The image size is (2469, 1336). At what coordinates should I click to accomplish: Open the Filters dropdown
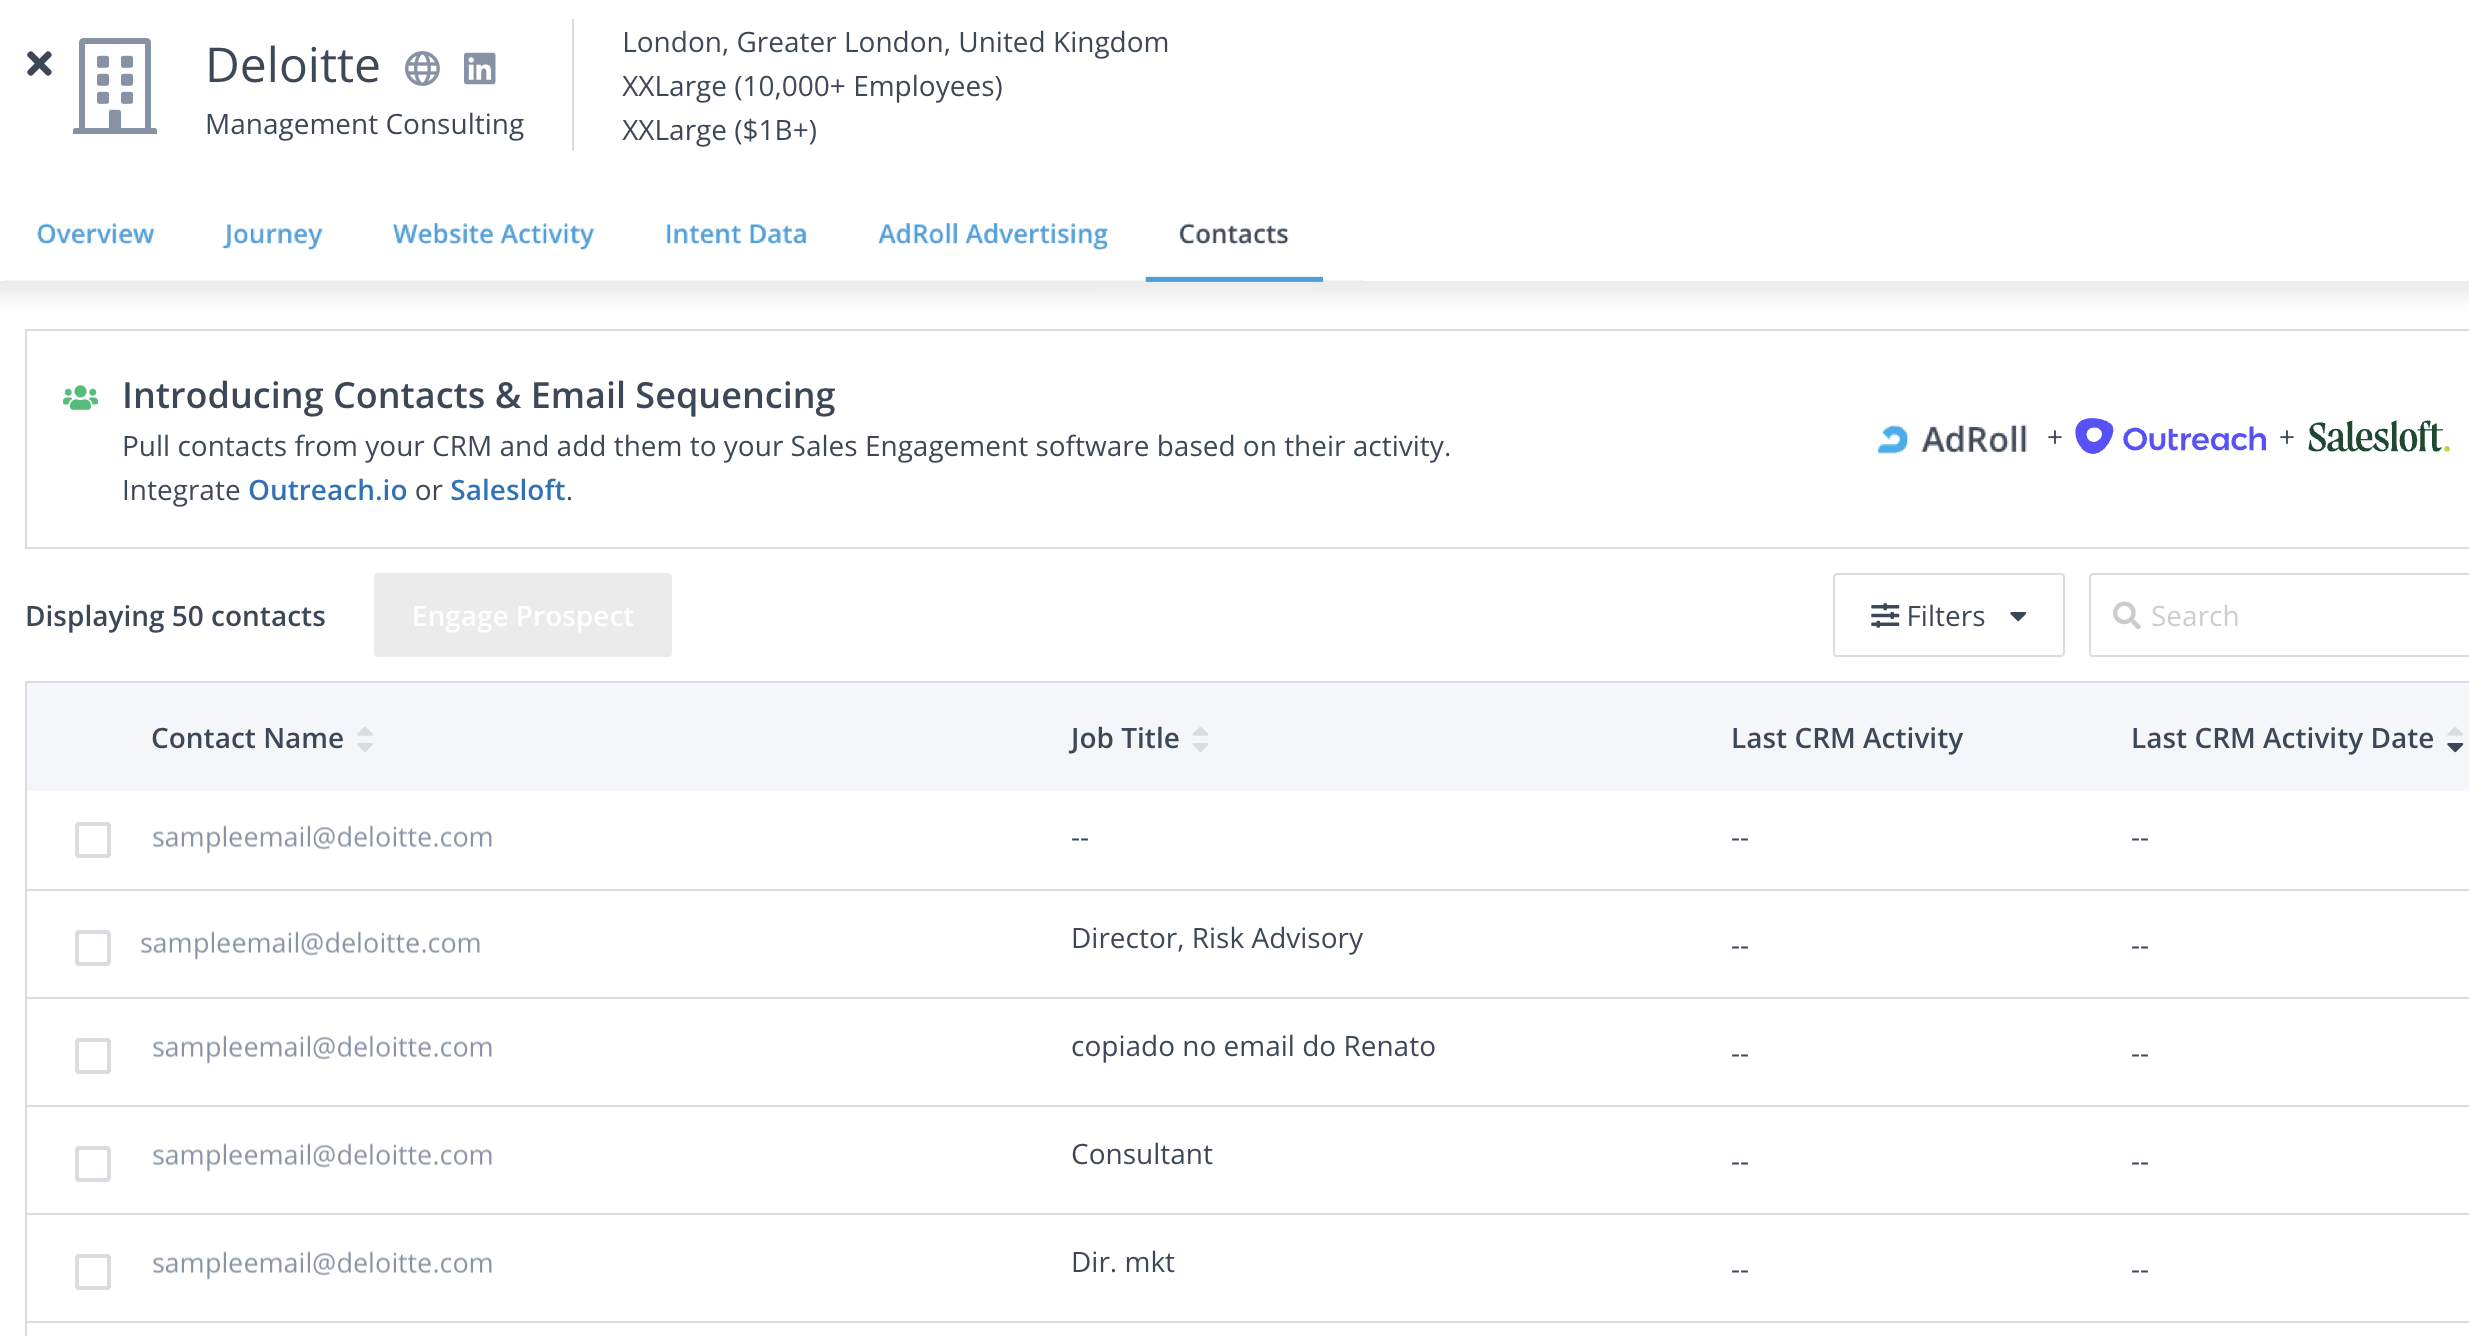1948,615
